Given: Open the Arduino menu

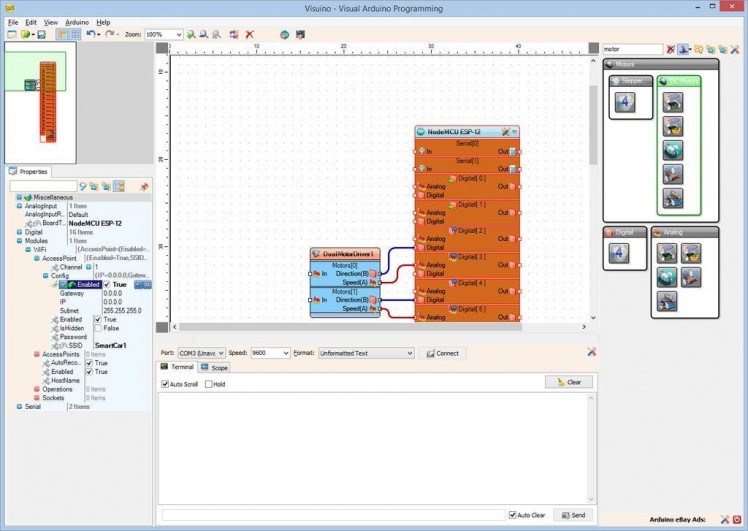Looking at the screenshot, I should pyautogui.click(x=77, y=21).
